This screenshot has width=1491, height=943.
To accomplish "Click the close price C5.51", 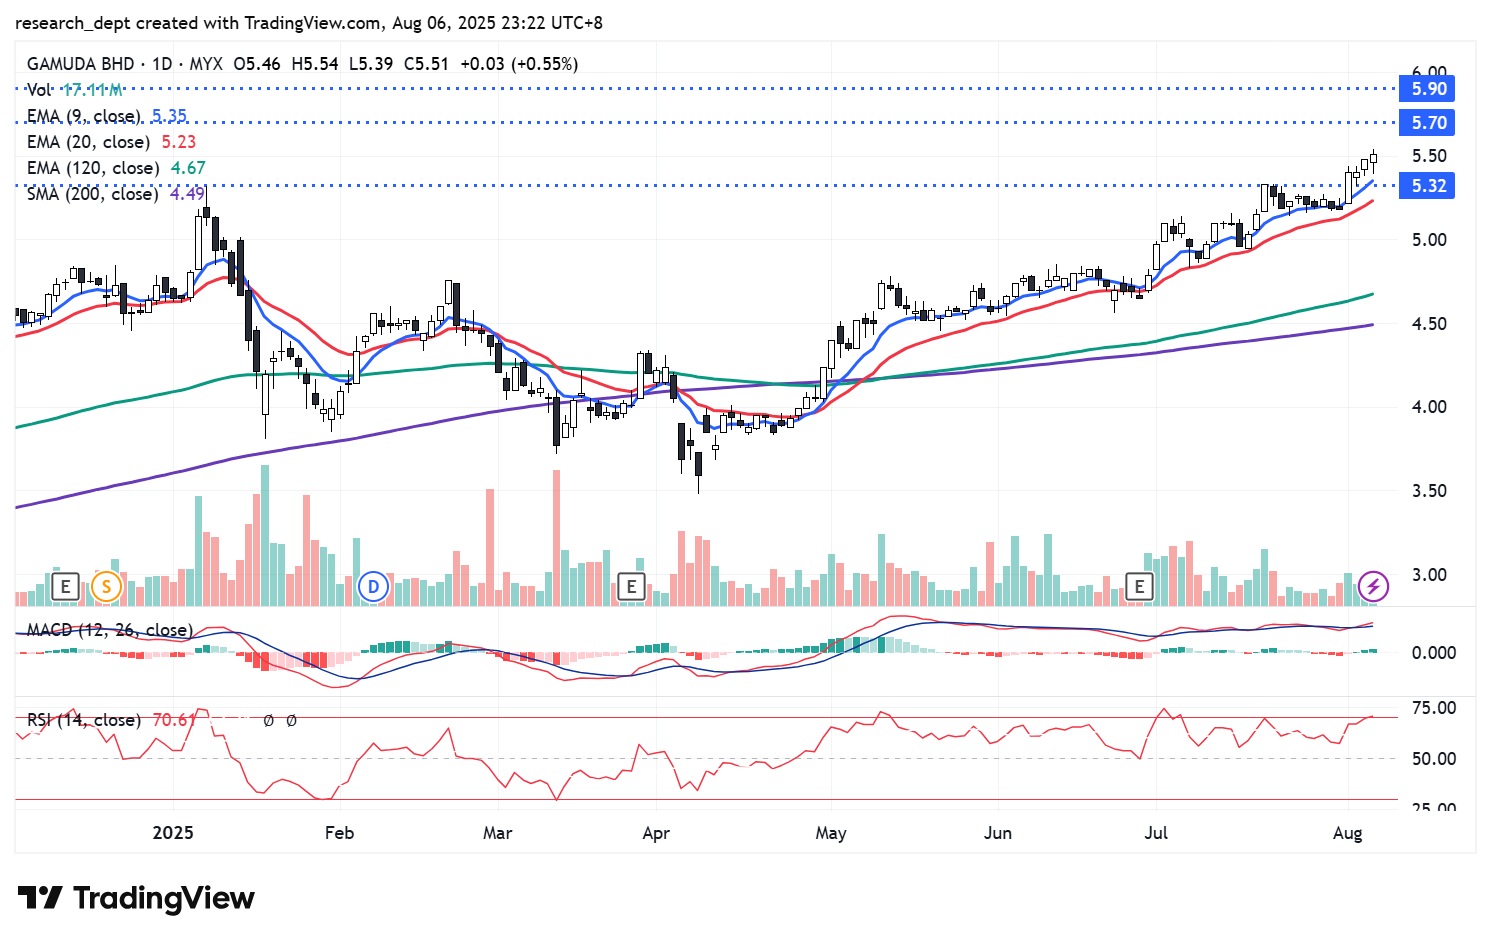I will click(x=426, y=64).
